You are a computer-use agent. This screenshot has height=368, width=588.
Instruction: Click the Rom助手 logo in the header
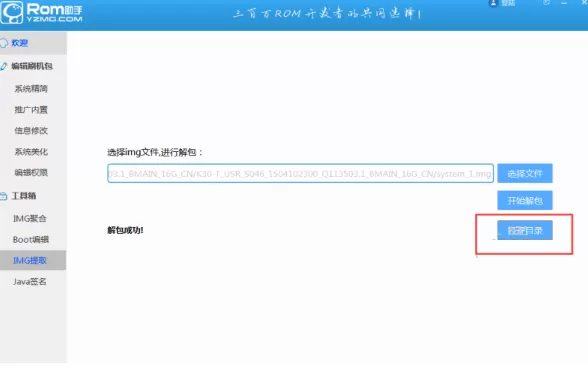(x=41, y=13)
